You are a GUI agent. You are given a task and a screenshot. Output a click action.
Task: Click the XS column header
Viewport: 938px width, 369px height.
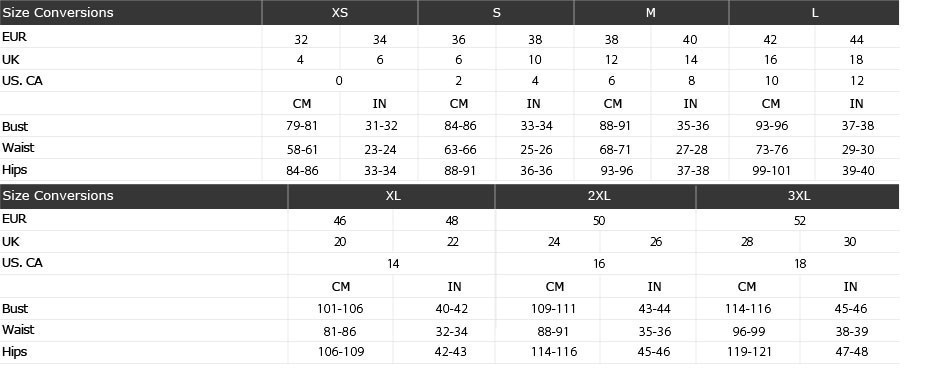click(x=340, y=13)
